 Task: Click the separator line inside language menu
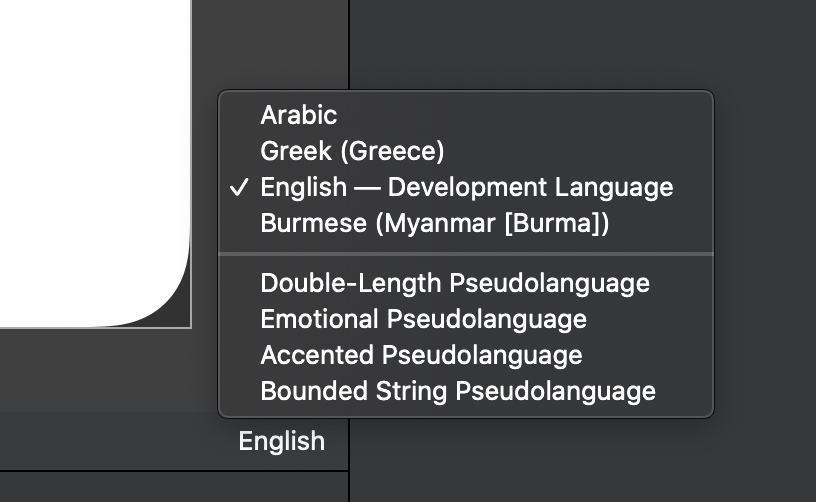[466, 254]
